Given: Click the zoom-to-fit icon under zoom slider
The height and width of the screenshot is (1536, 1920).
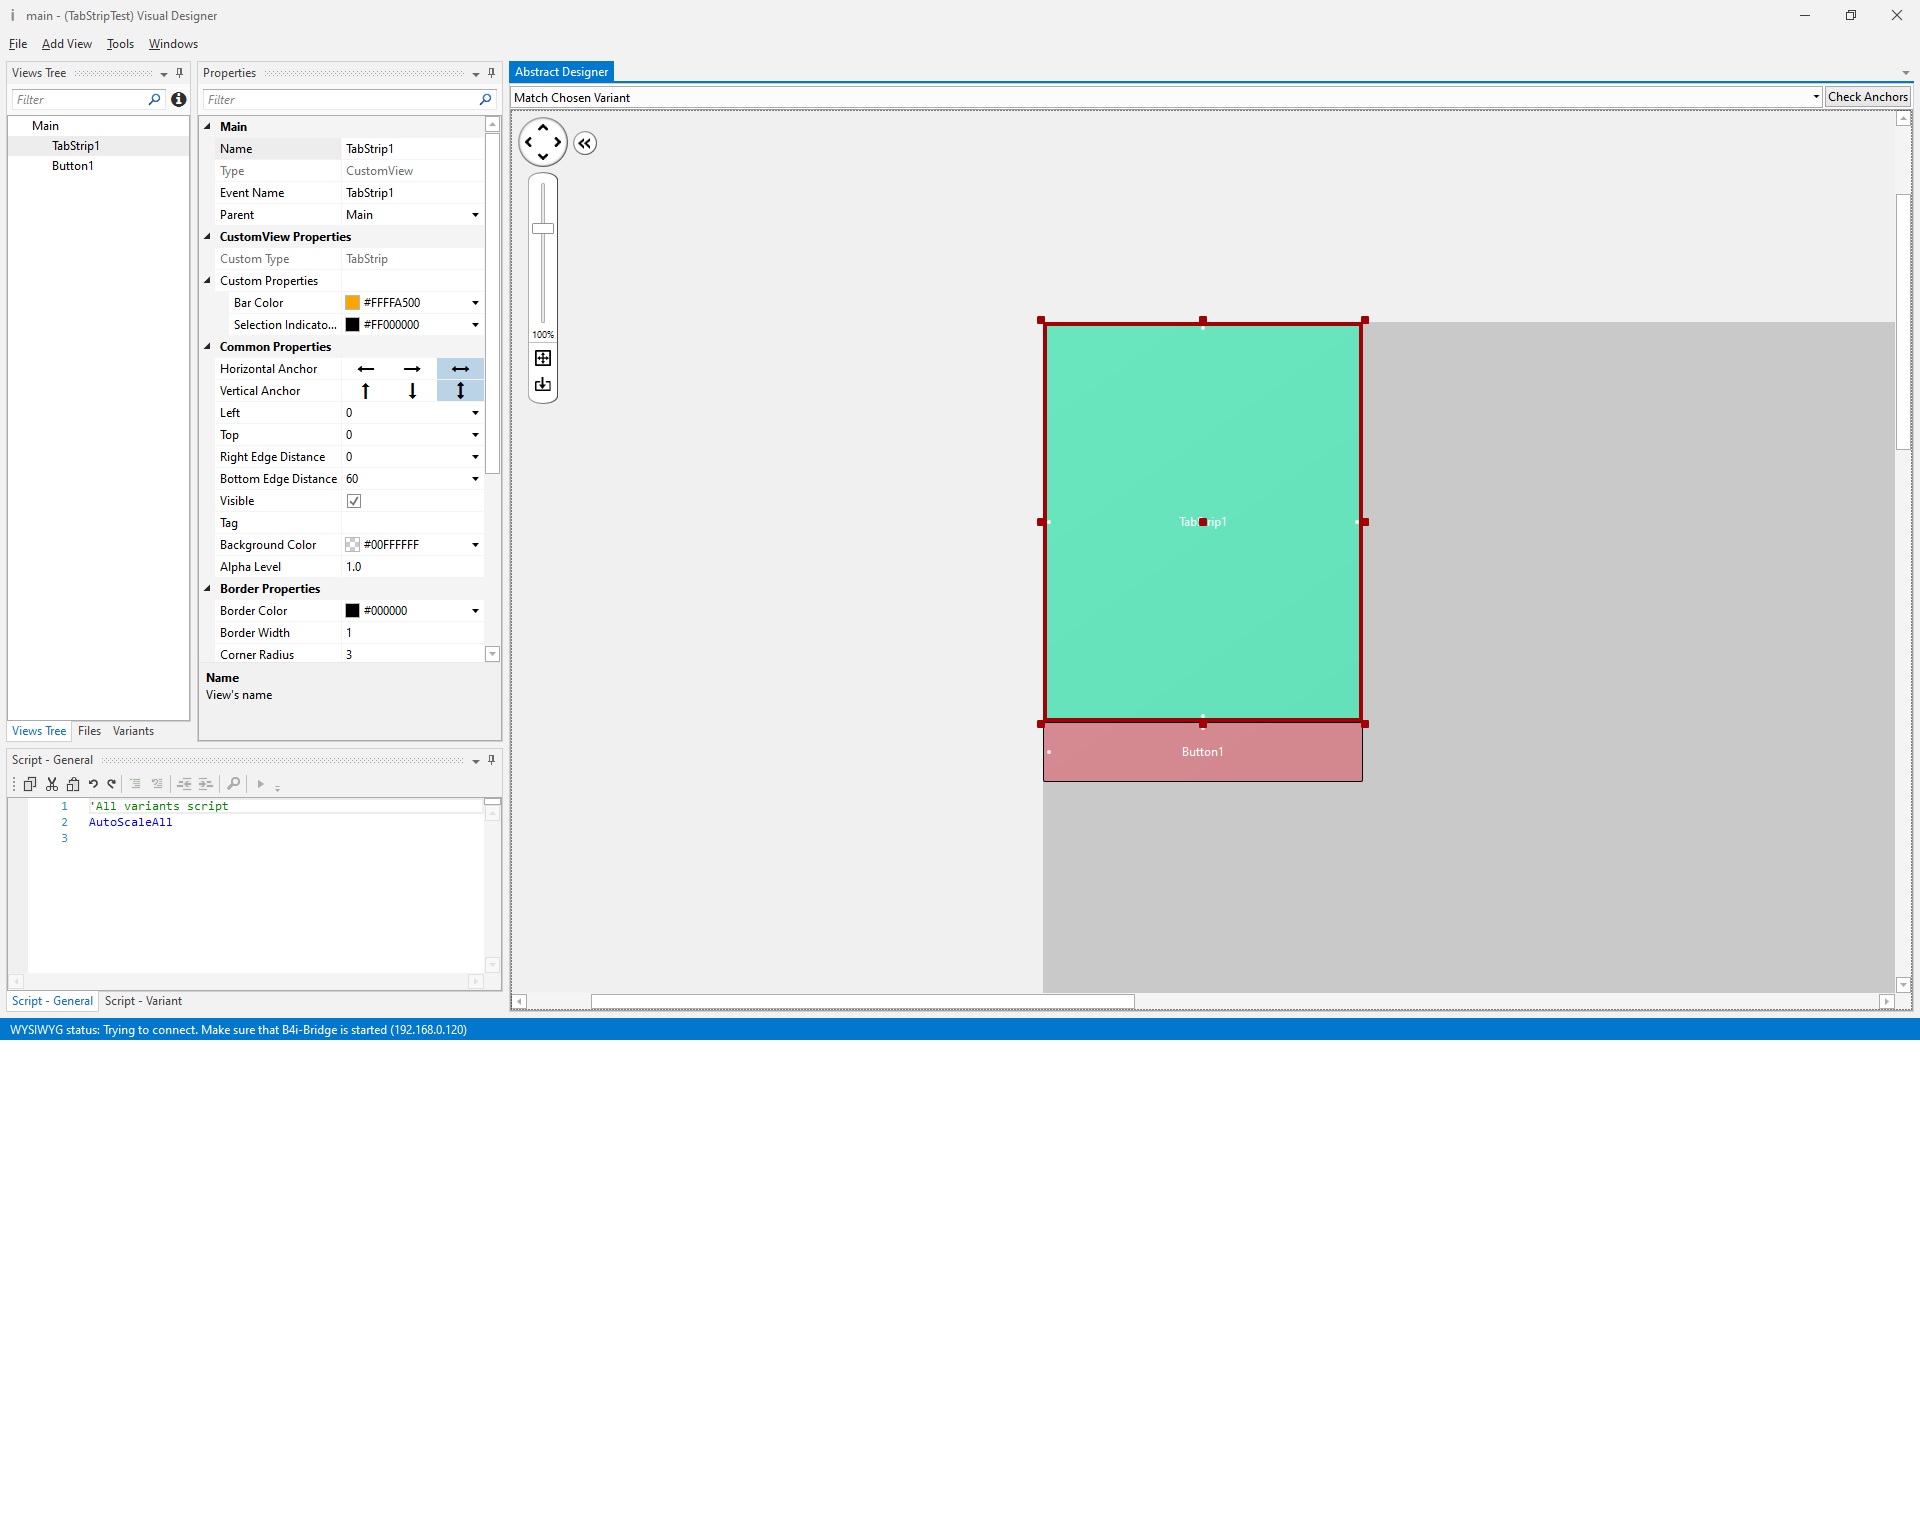Looking at the screenshot, I should [543, 358].
